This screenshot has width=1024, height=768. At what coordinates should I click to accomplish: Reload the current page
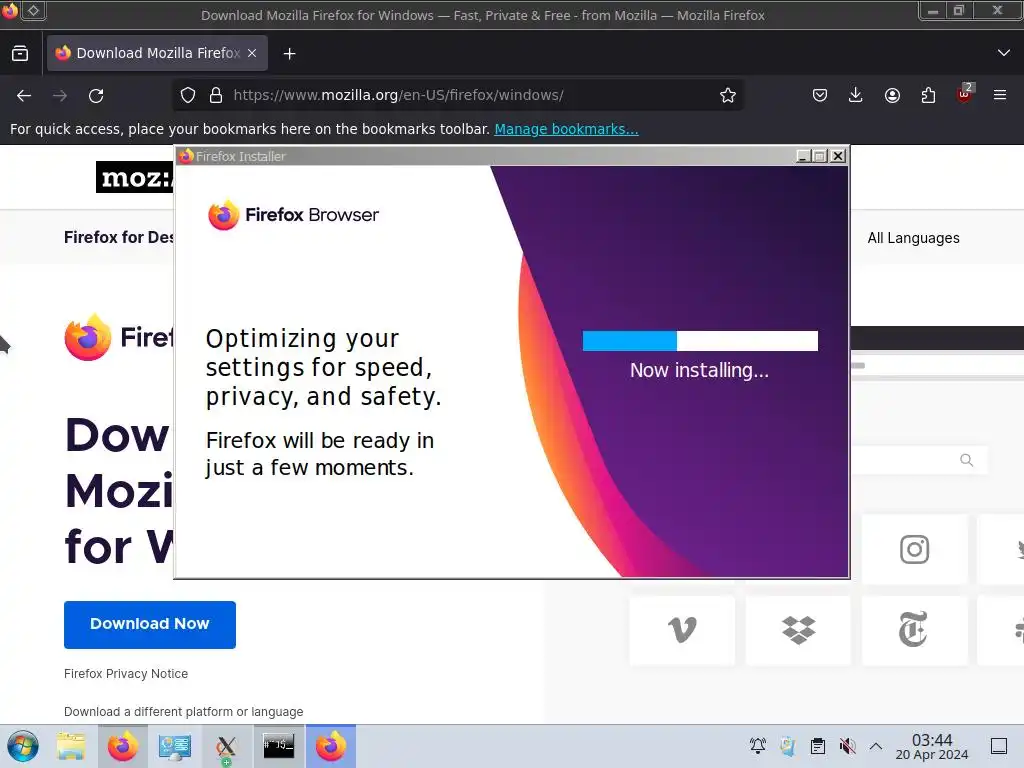coord(96,95)
